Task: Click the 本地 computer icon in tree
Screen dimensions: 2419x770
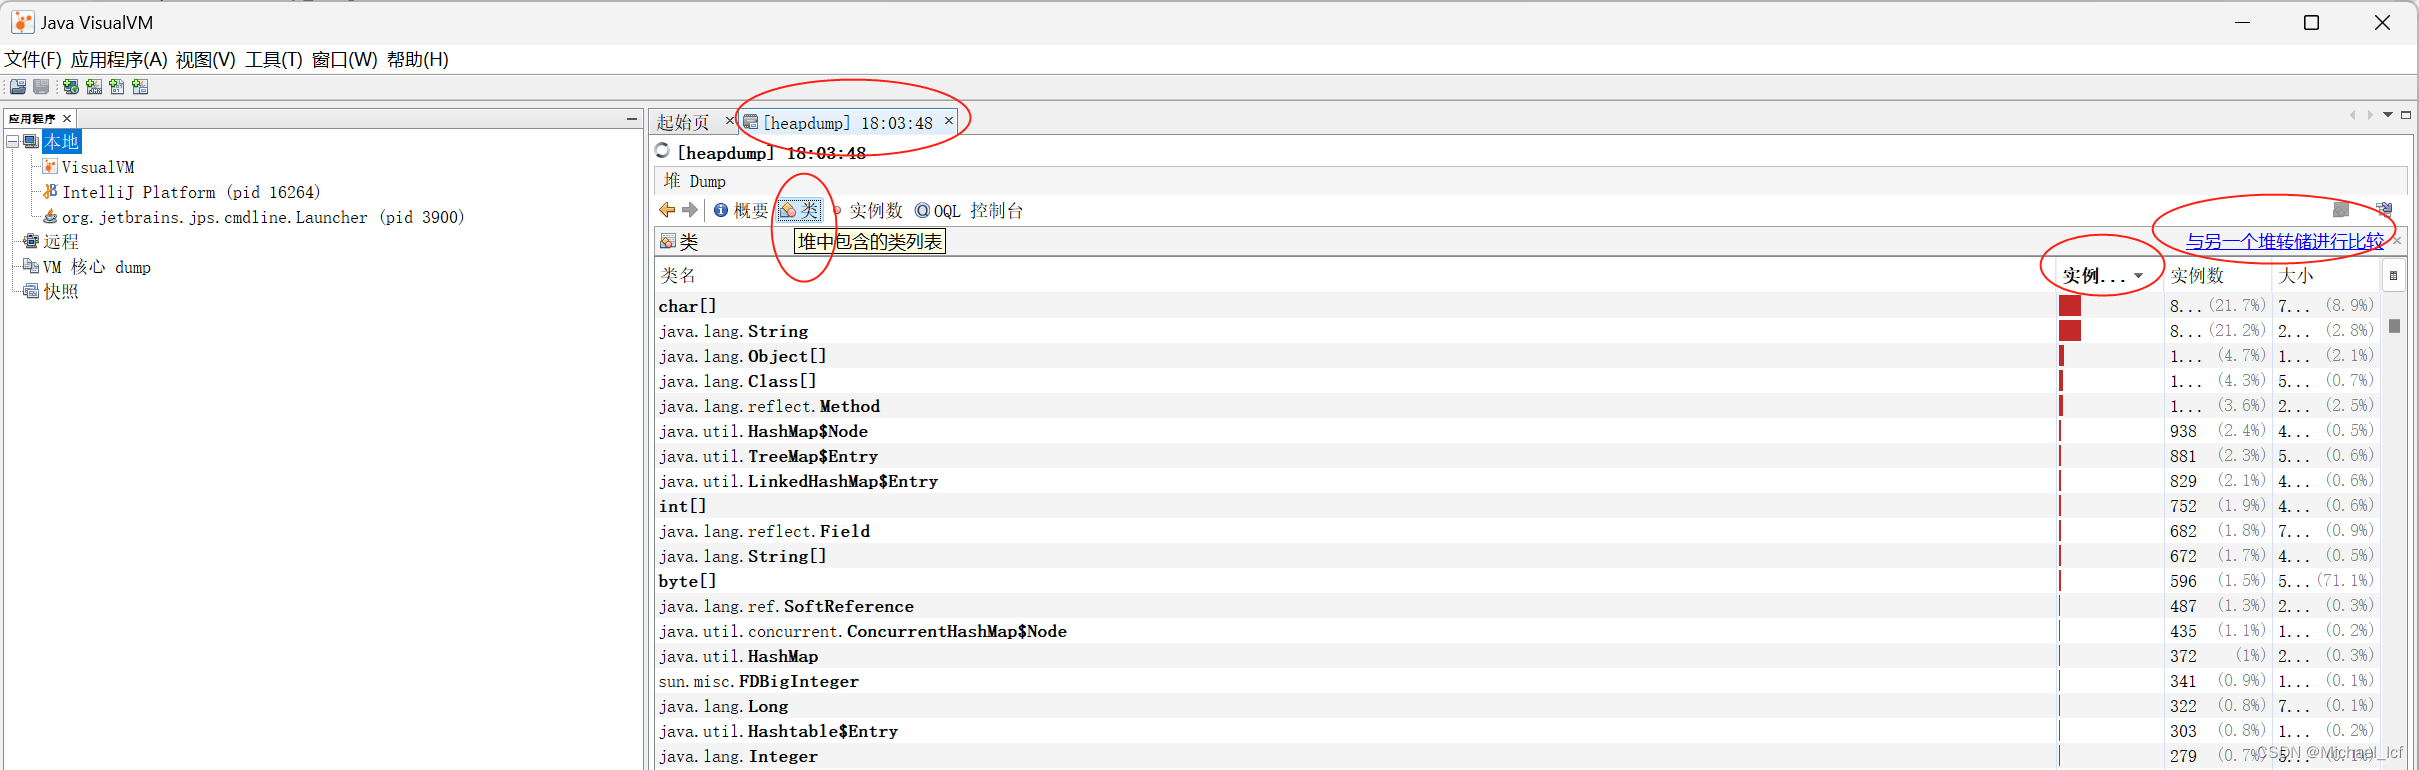Action: pos(31,142)
